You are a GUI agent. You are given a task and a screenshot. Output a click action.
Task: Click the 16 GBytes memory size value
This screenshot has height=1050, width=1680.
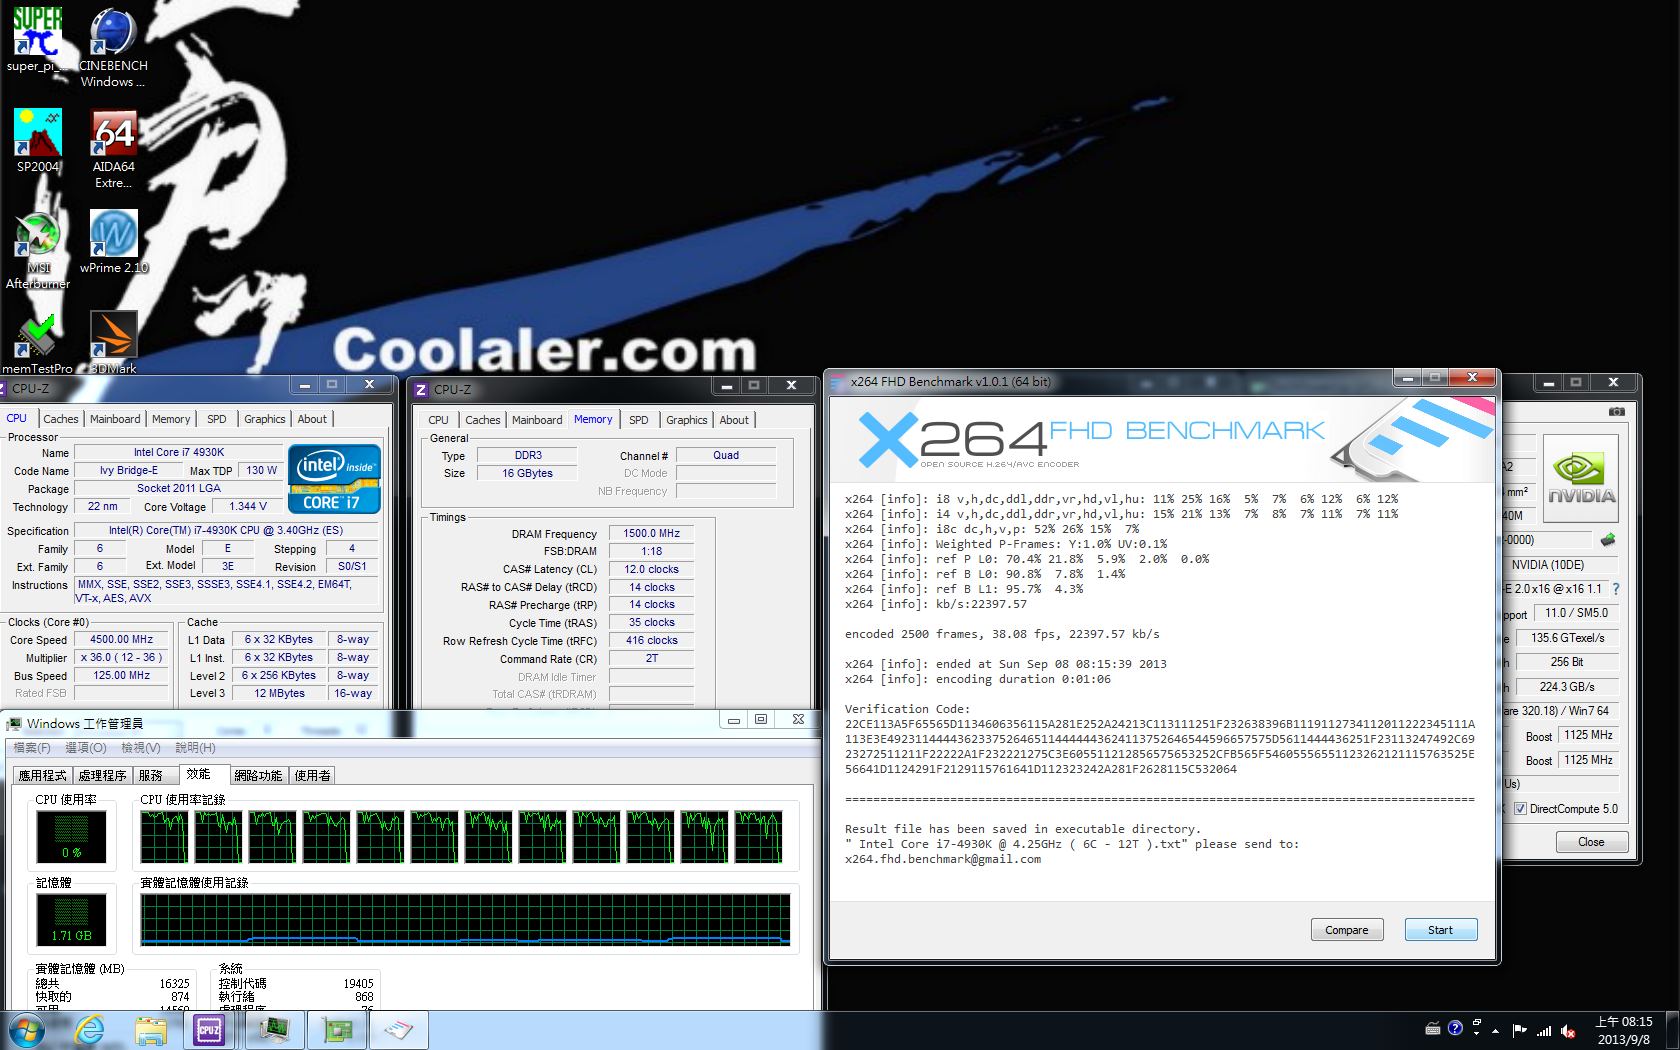click(527, 473)
